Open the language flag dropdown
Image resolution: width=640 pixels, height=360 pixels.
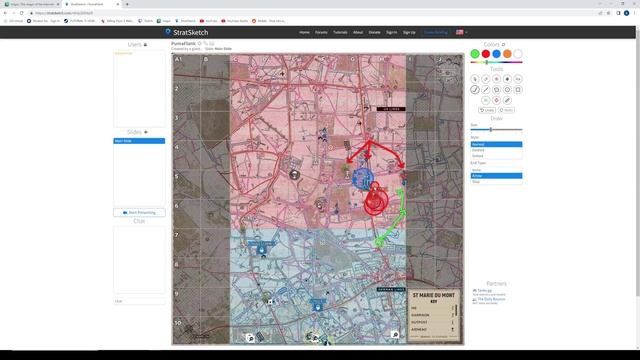[x=462, y=32]
